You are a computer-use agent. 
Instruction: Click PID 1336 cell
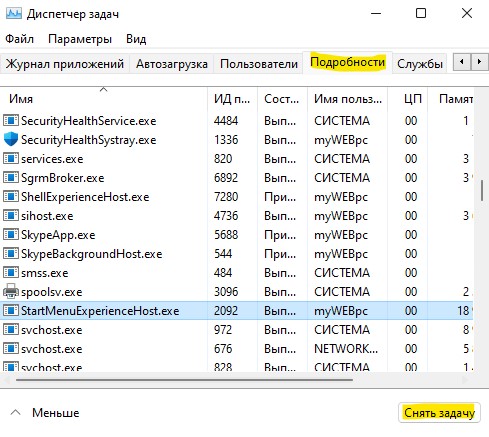[x=226, y=139]
